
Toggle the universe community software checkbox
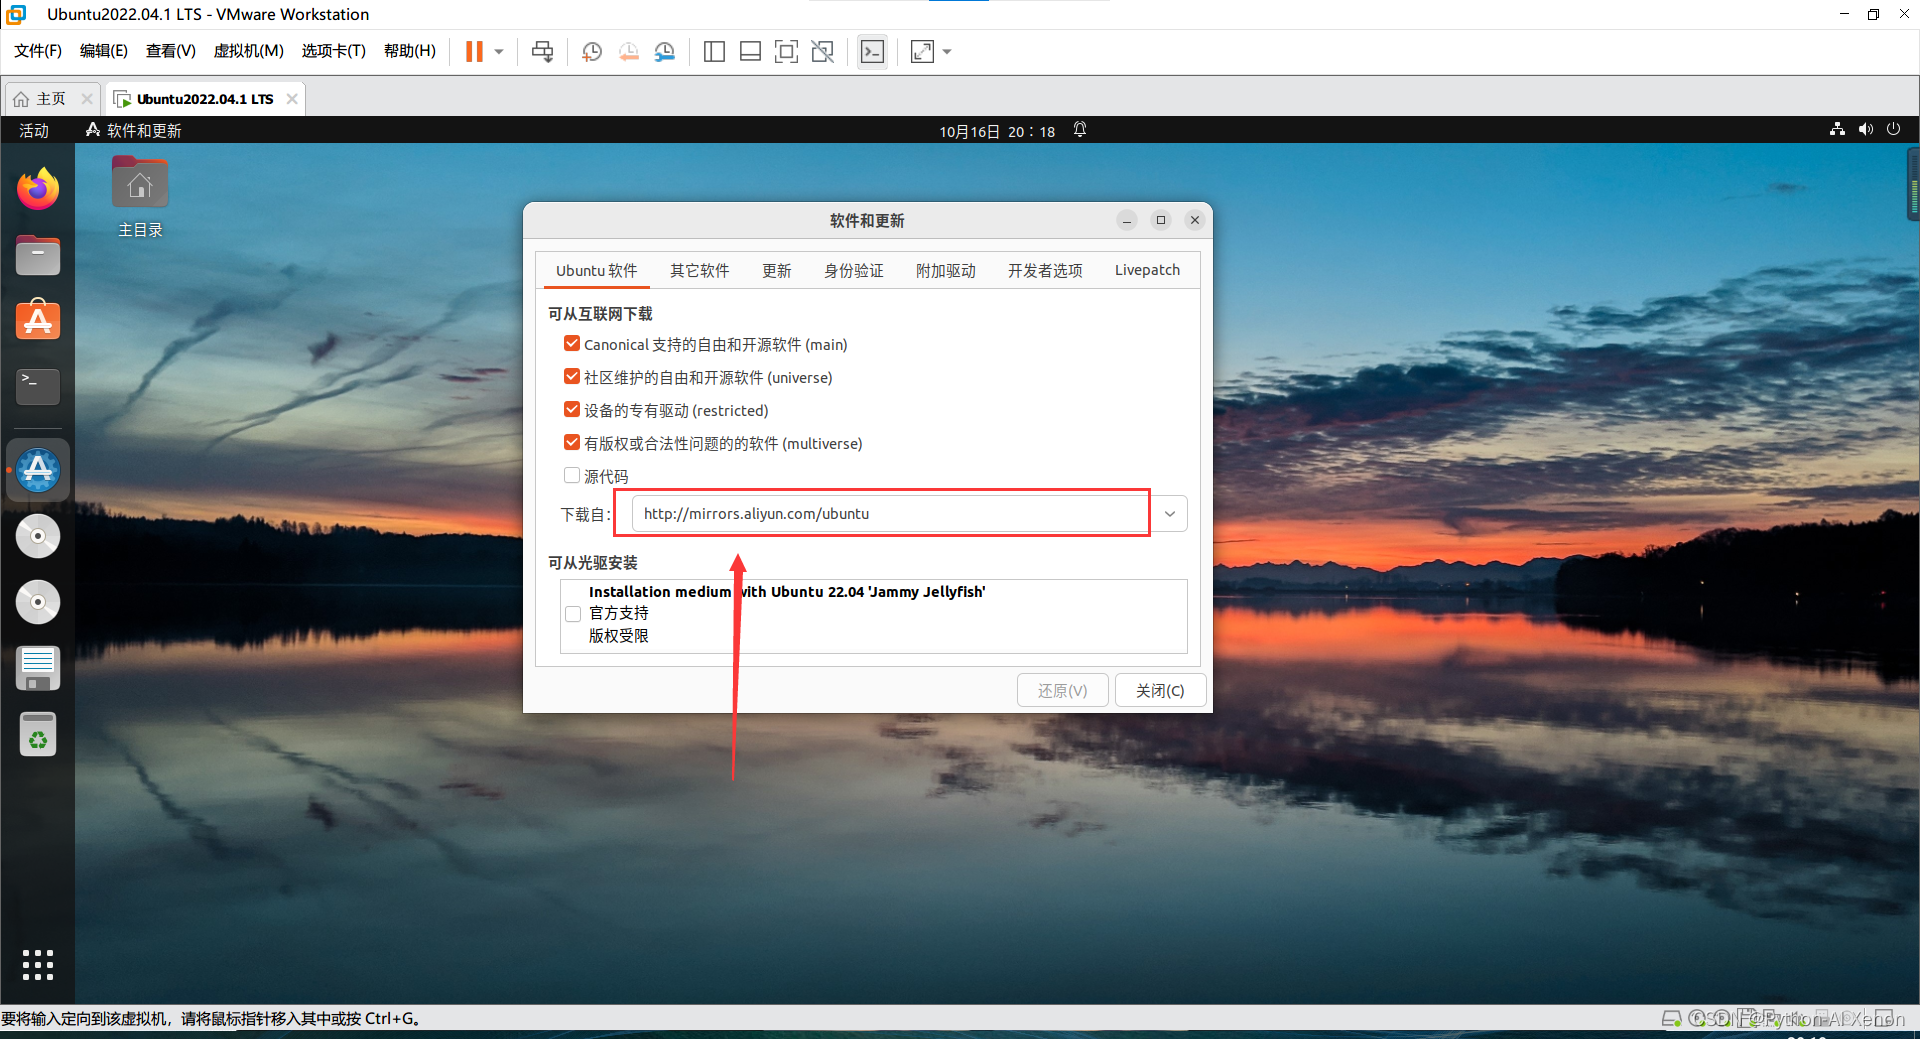pyautogui.click(x=572, y=377)
